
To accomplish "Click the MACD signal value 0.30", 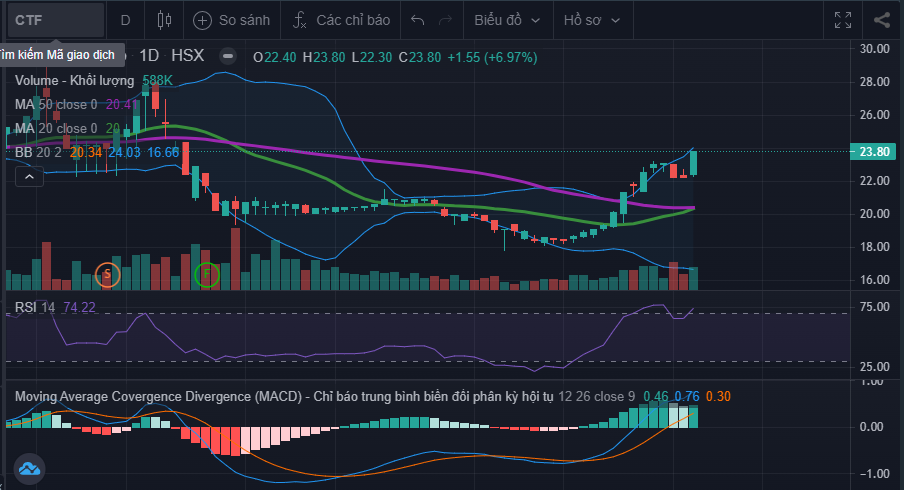I will 718,397.
